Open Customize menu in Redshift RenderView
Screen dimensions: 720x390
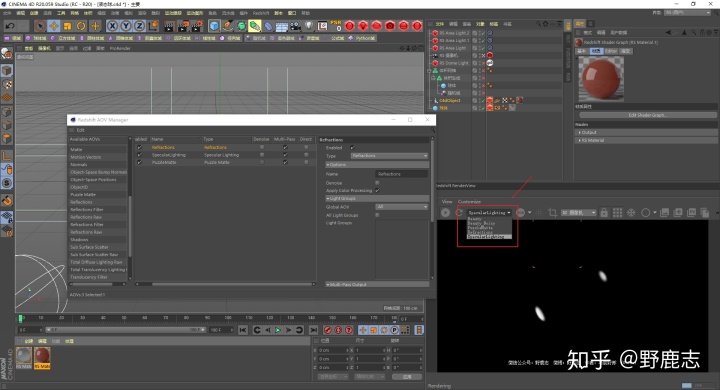point(469,202)
